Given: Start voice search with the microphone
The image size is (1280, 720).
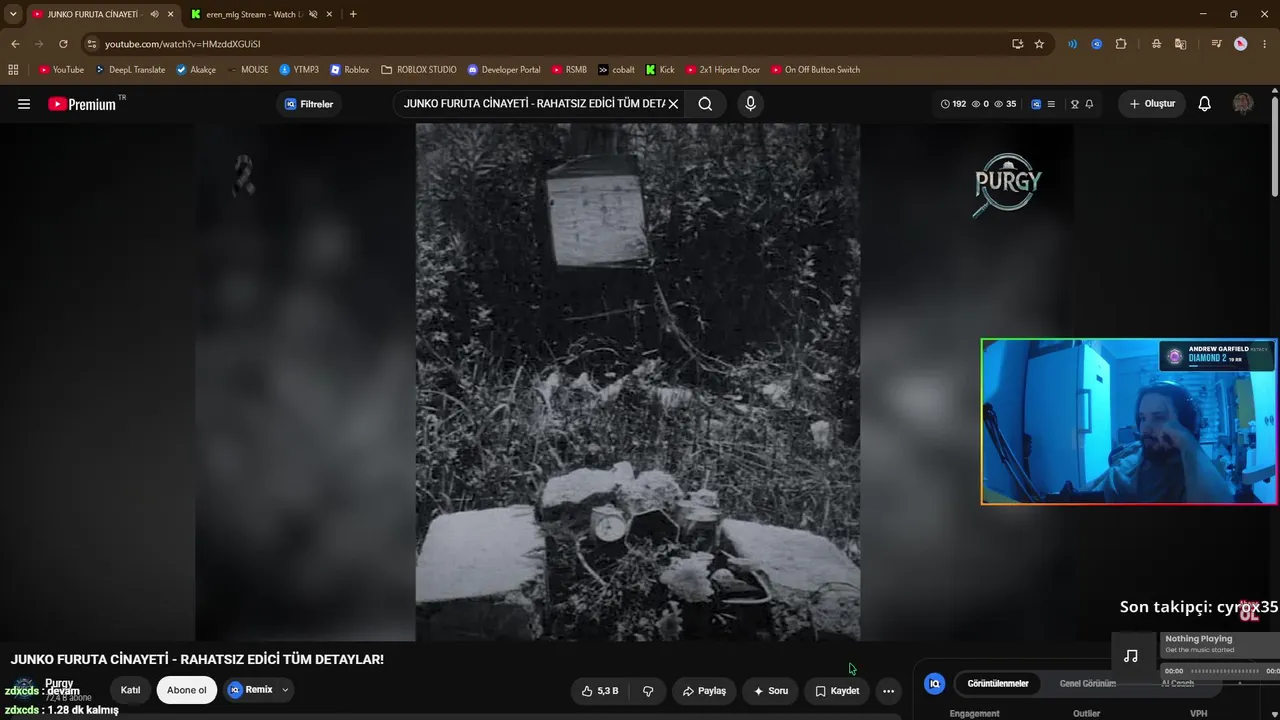Looking at the screenshot, I should coord(750,104).
